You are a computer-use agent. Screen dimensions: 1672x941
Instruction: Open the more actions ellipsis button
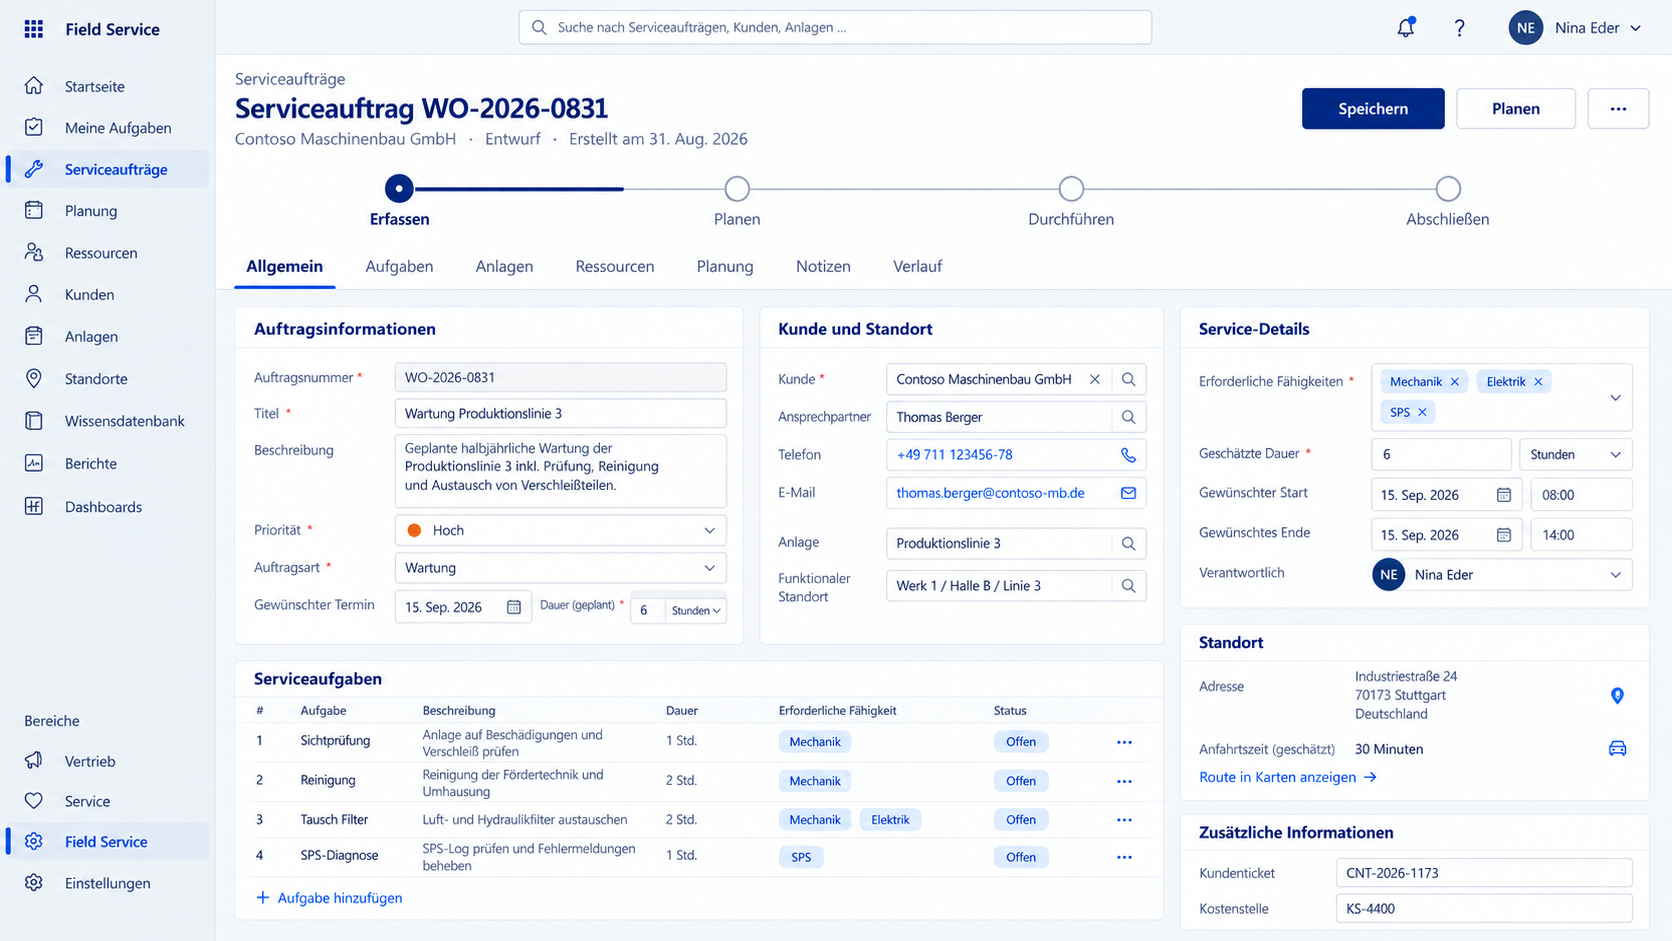click(x=1618, y=109)
